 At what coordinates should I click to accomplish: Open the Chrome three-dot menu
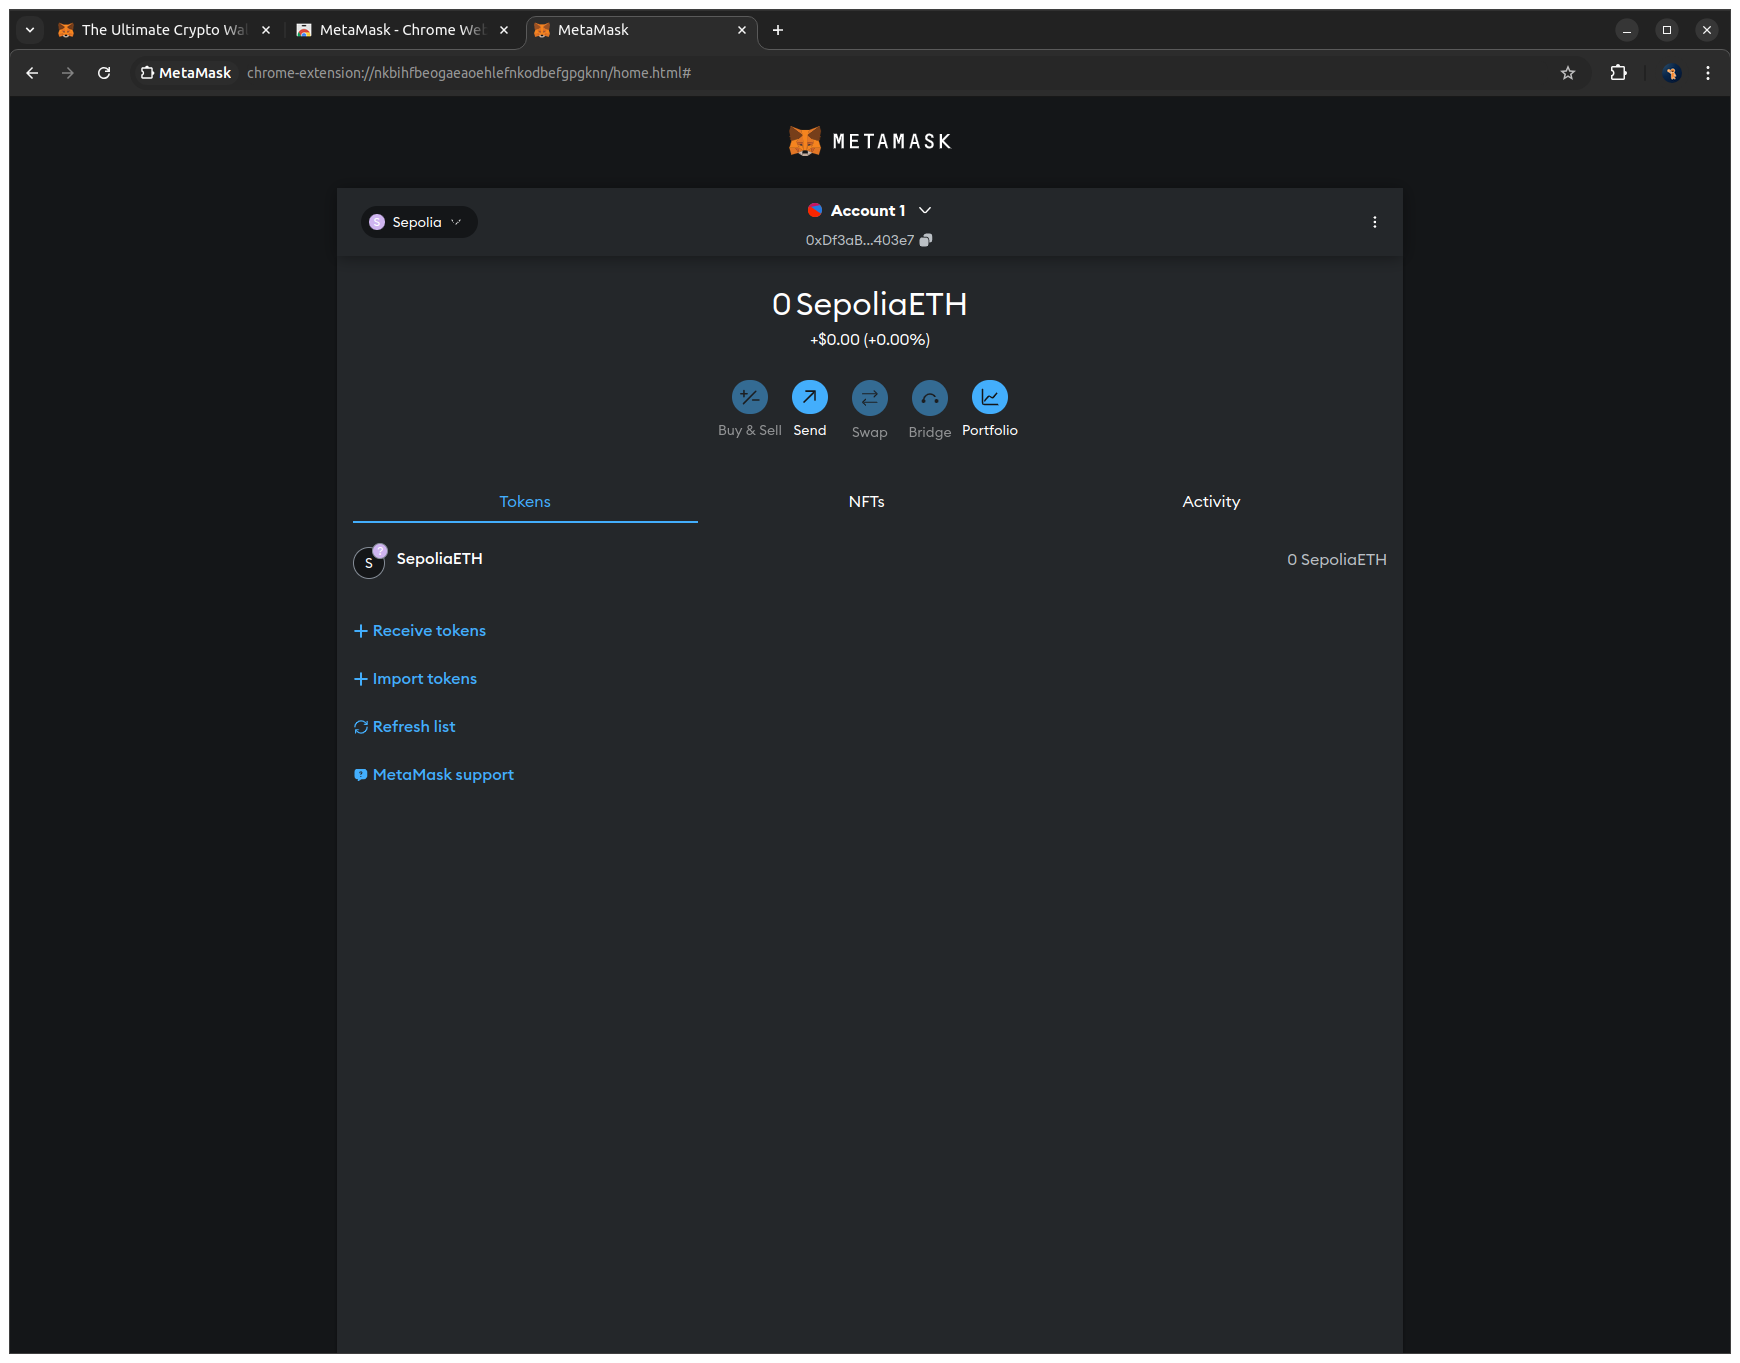click(1708, 73)
